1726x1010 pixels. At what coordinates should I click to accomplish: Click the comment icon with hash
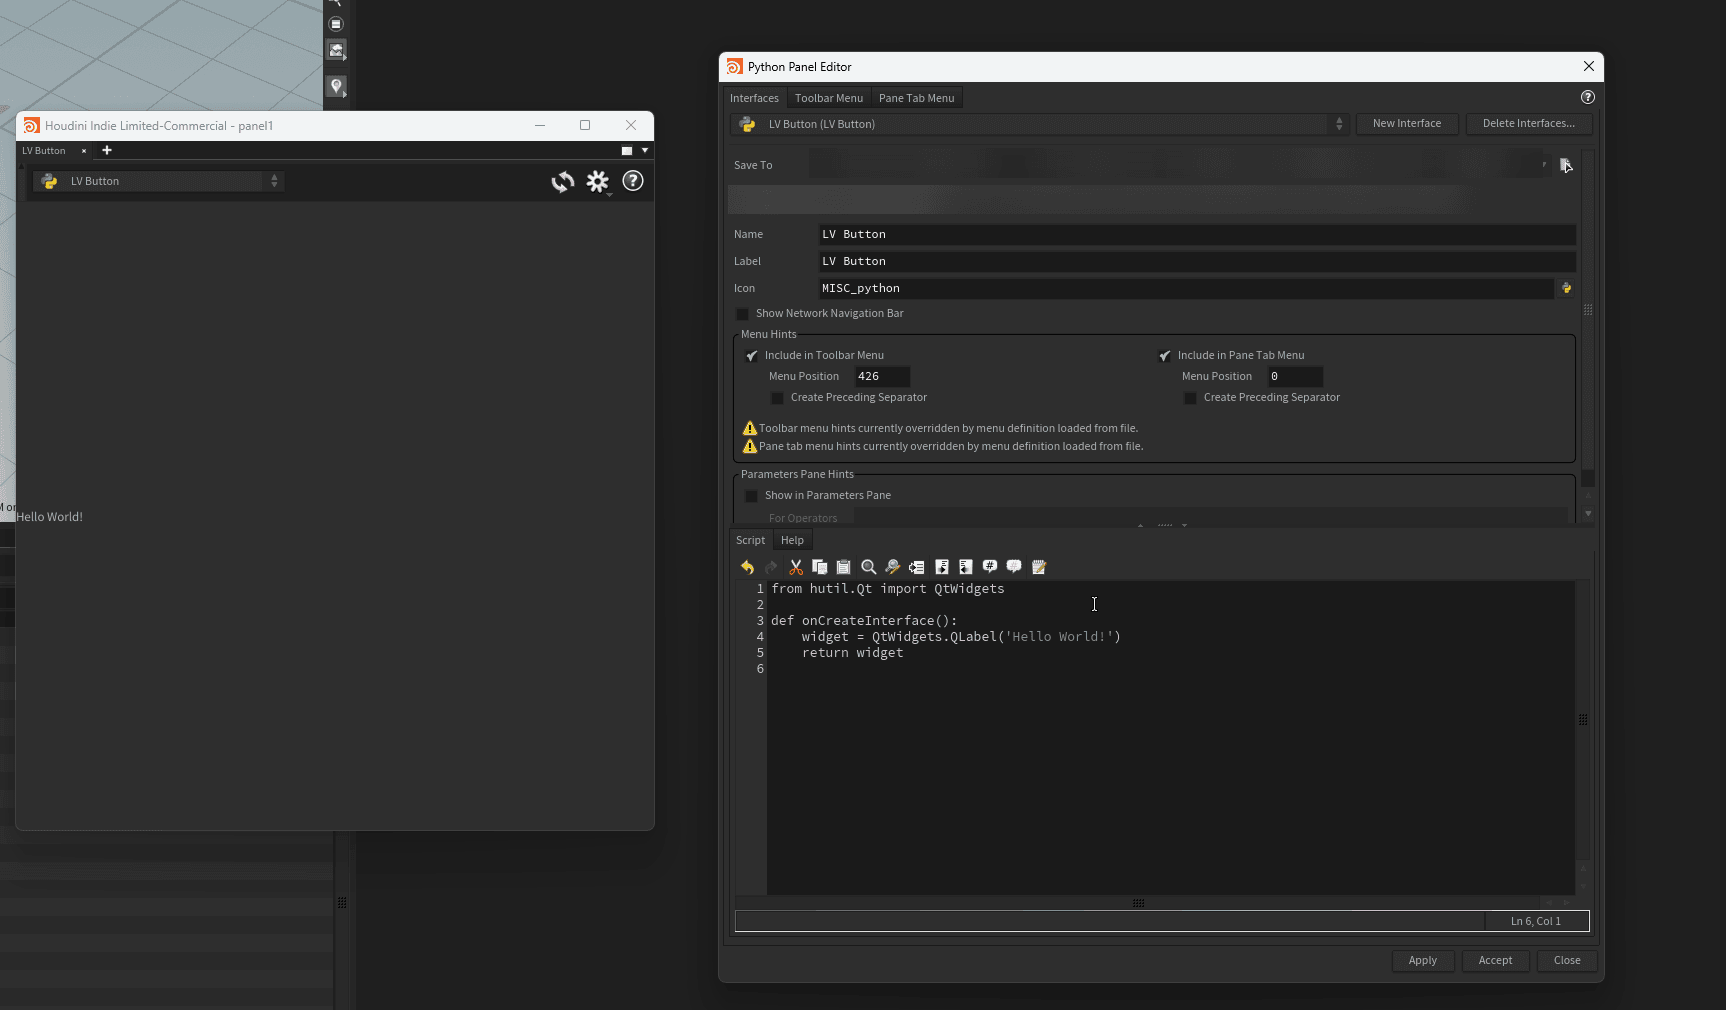click(990, 566)
